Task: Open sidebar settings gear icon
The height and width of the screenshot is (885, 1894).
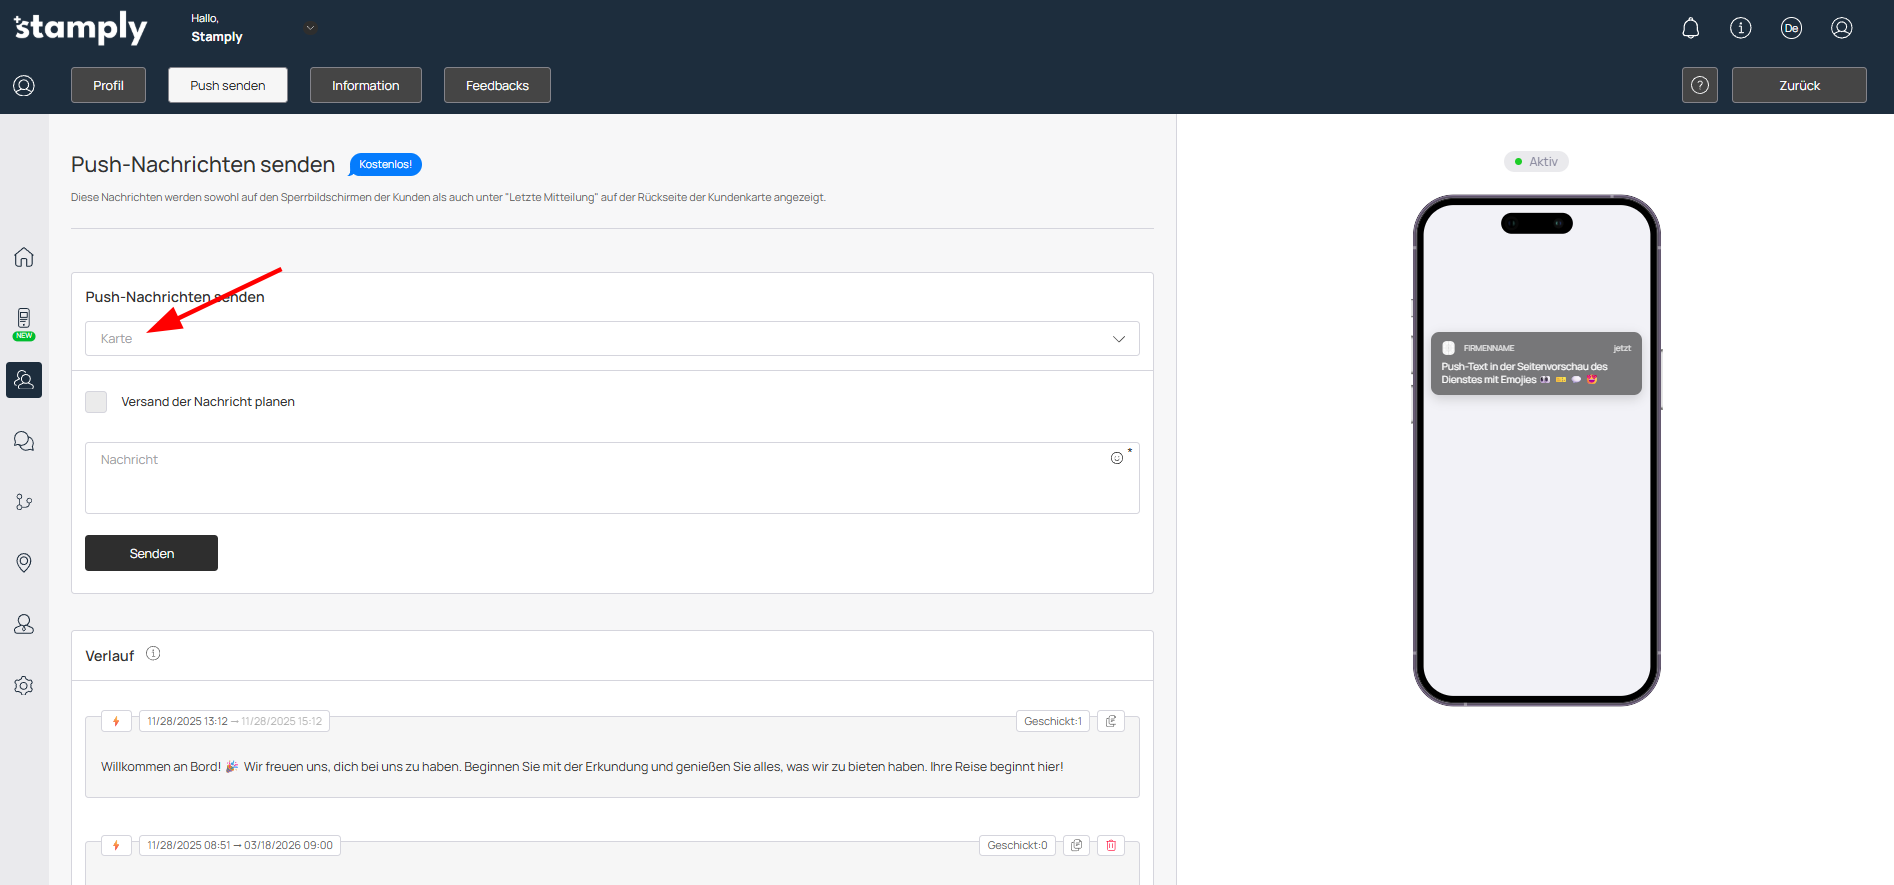Action: (24, 686)
